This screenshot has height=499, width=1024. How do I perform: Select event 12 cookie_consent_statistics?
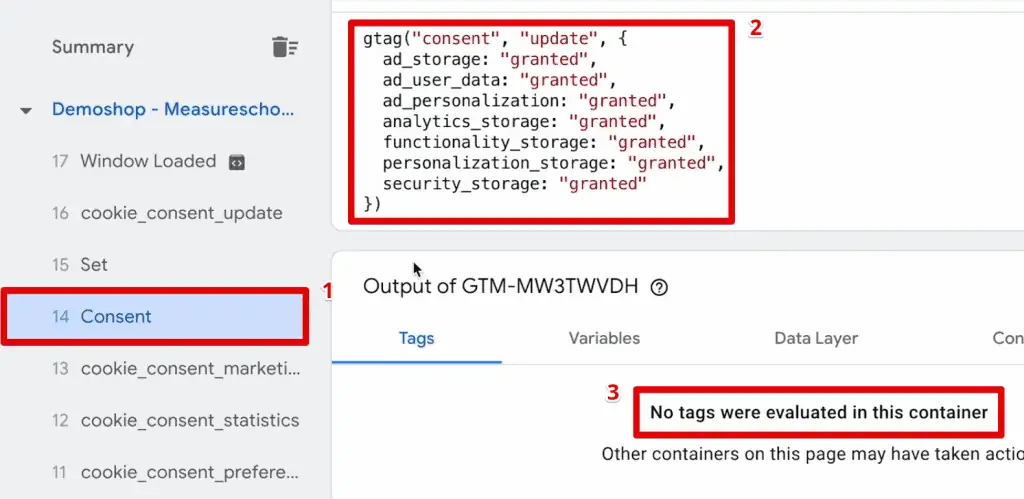(x=189, y=420)
